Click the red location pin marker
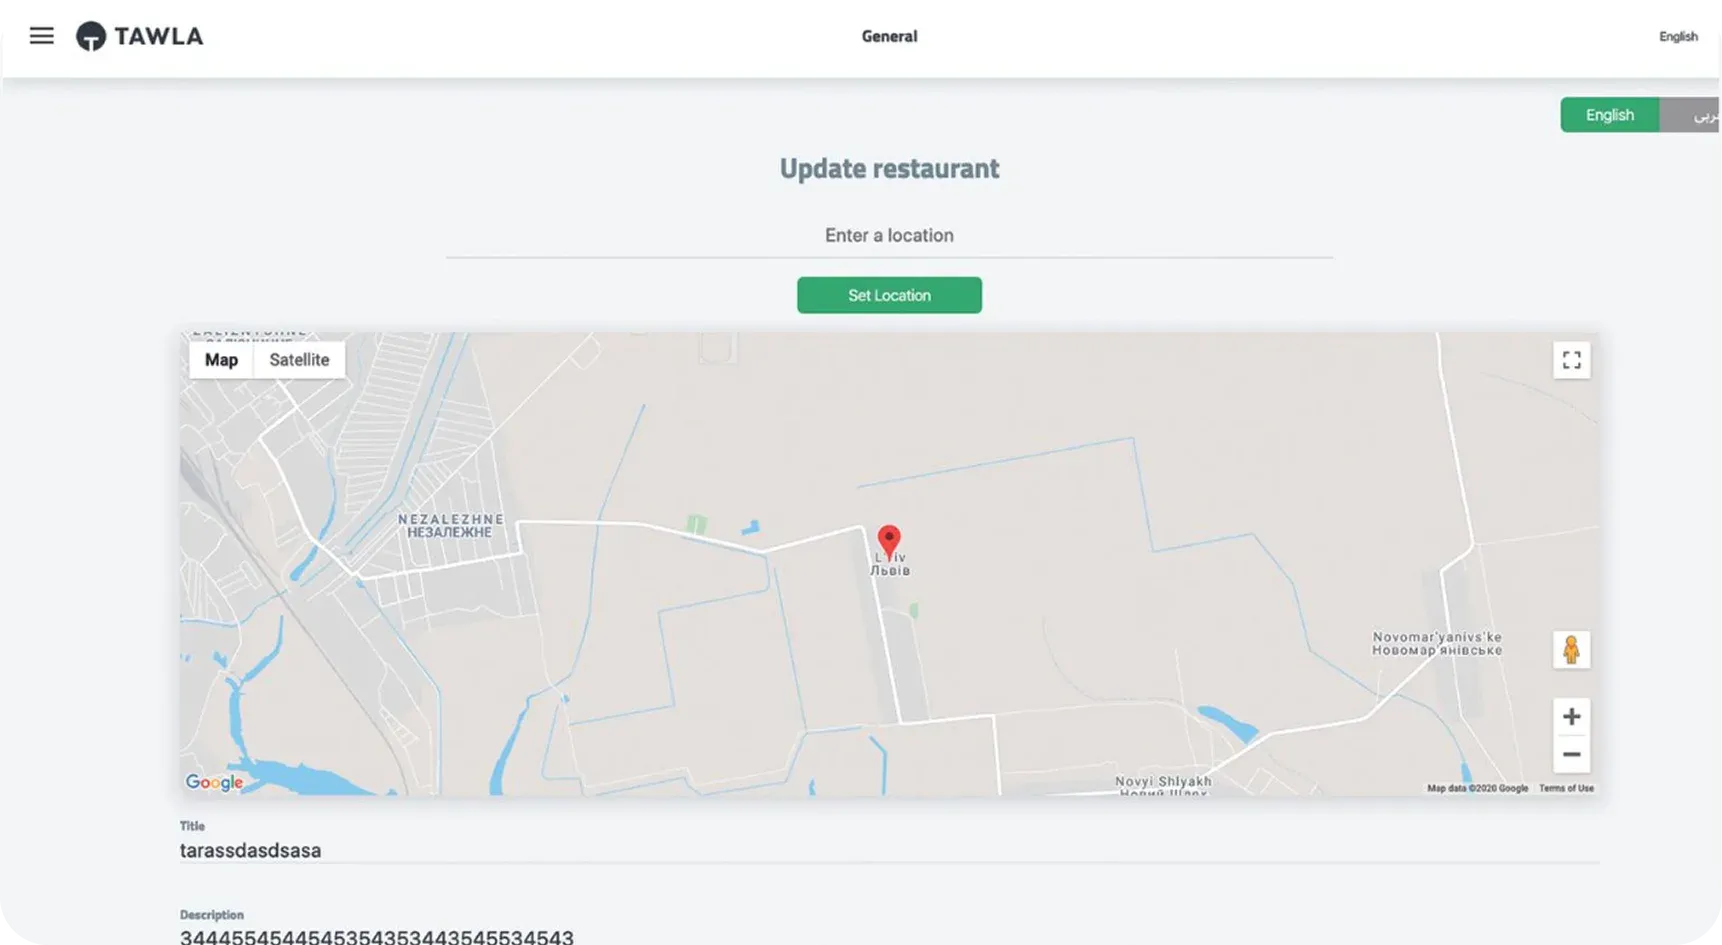 [x=888, y=541]
